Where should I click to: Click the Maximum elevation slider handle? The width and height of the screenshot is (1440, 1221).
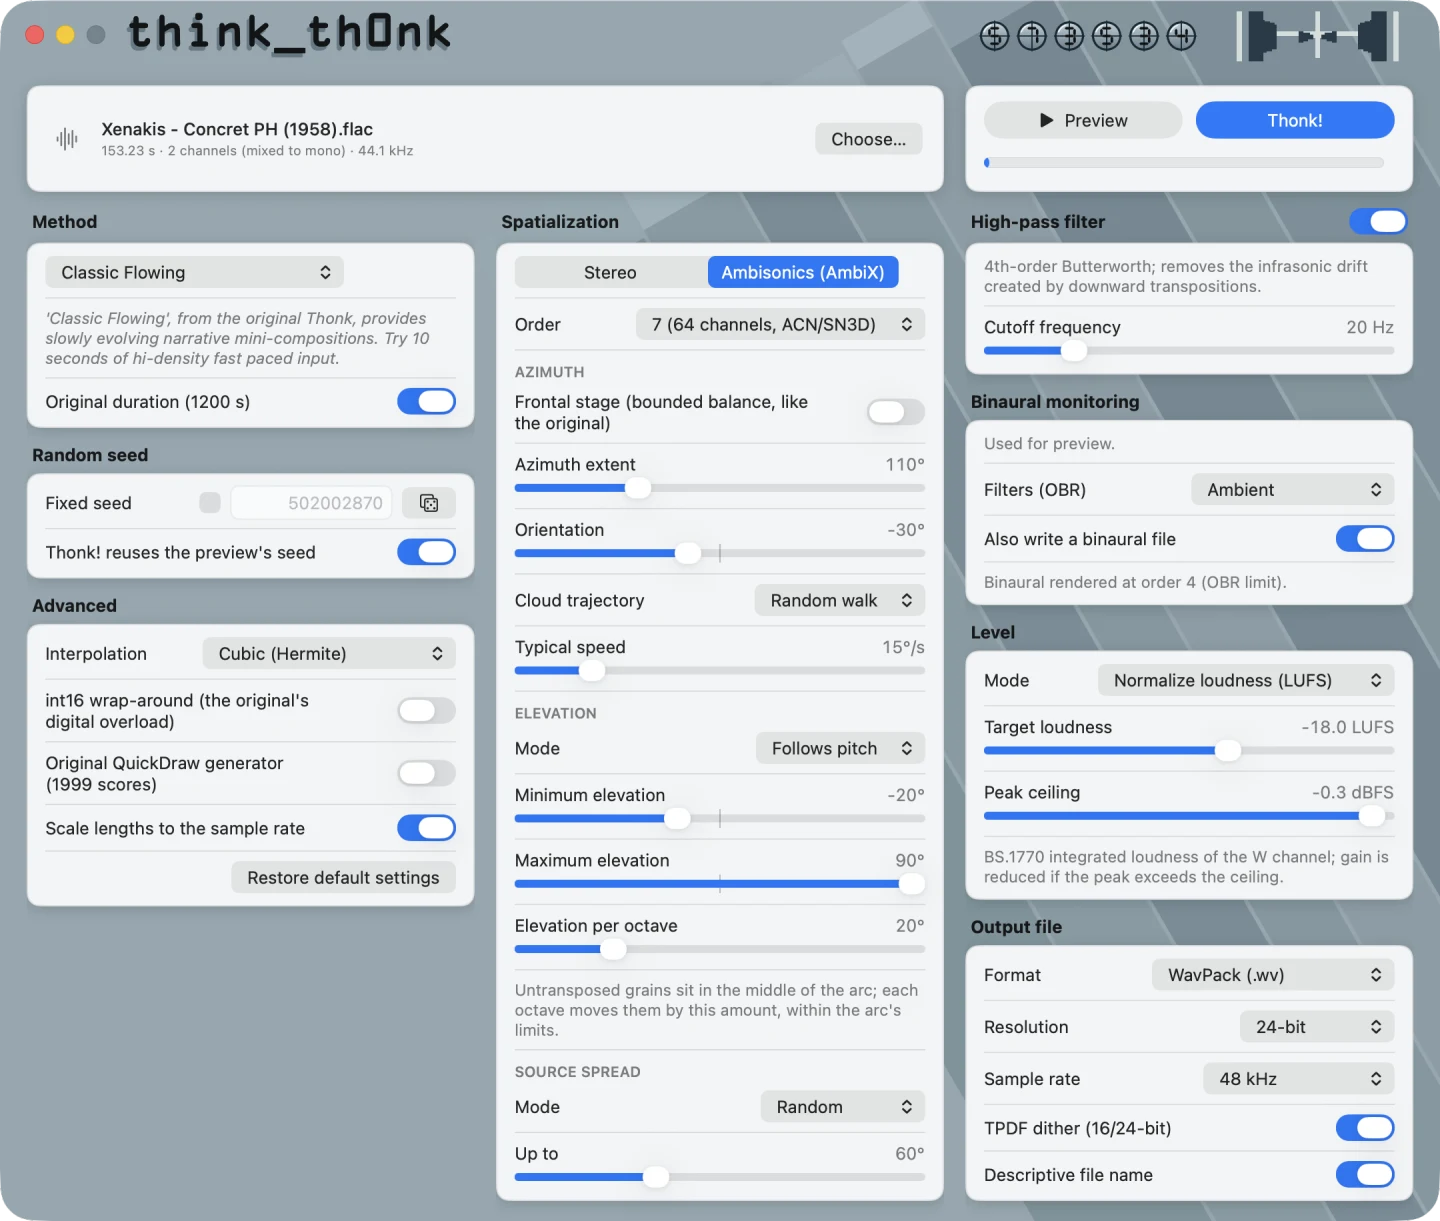point(912,884)
